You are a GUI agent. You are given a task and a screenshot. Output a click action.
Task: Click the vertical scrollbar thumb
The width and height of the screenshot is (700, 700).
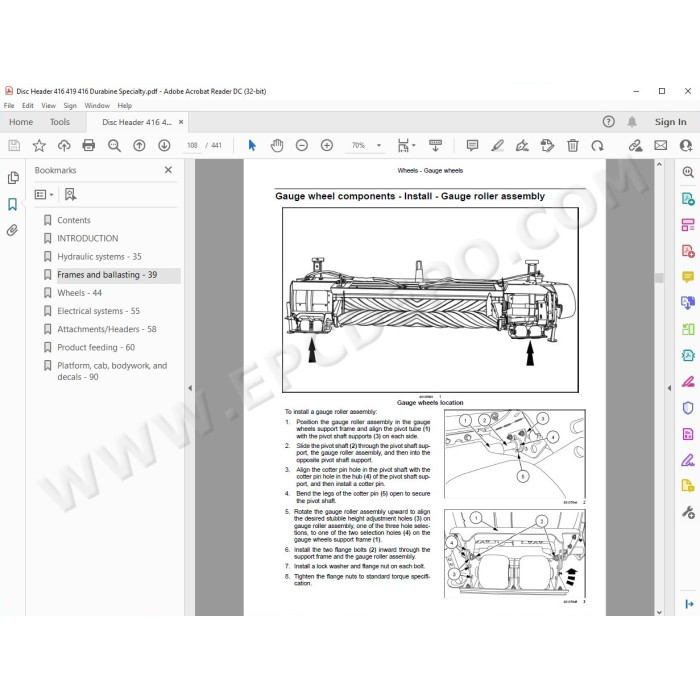(x=659, y=278)
